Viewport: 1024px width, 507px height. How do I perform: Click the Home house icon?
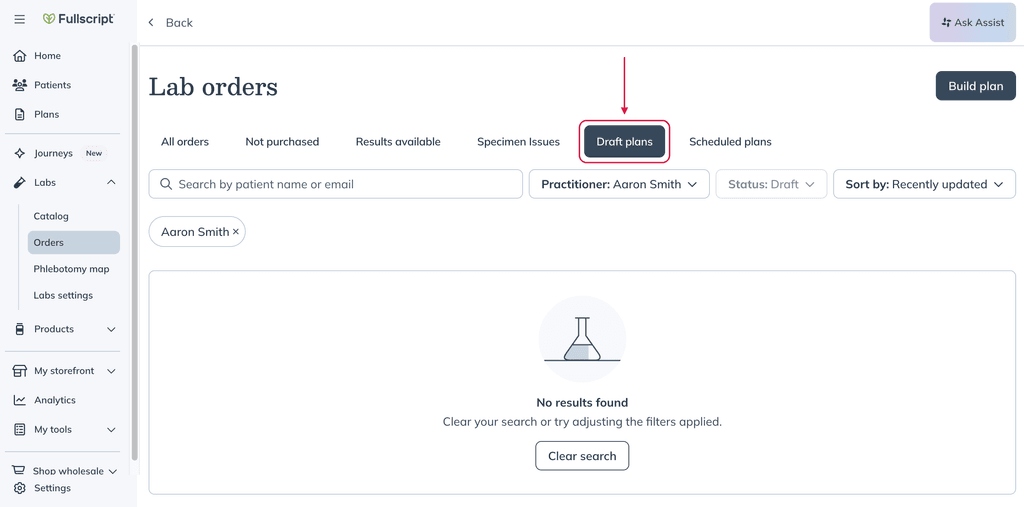click(x=20, y=56)
